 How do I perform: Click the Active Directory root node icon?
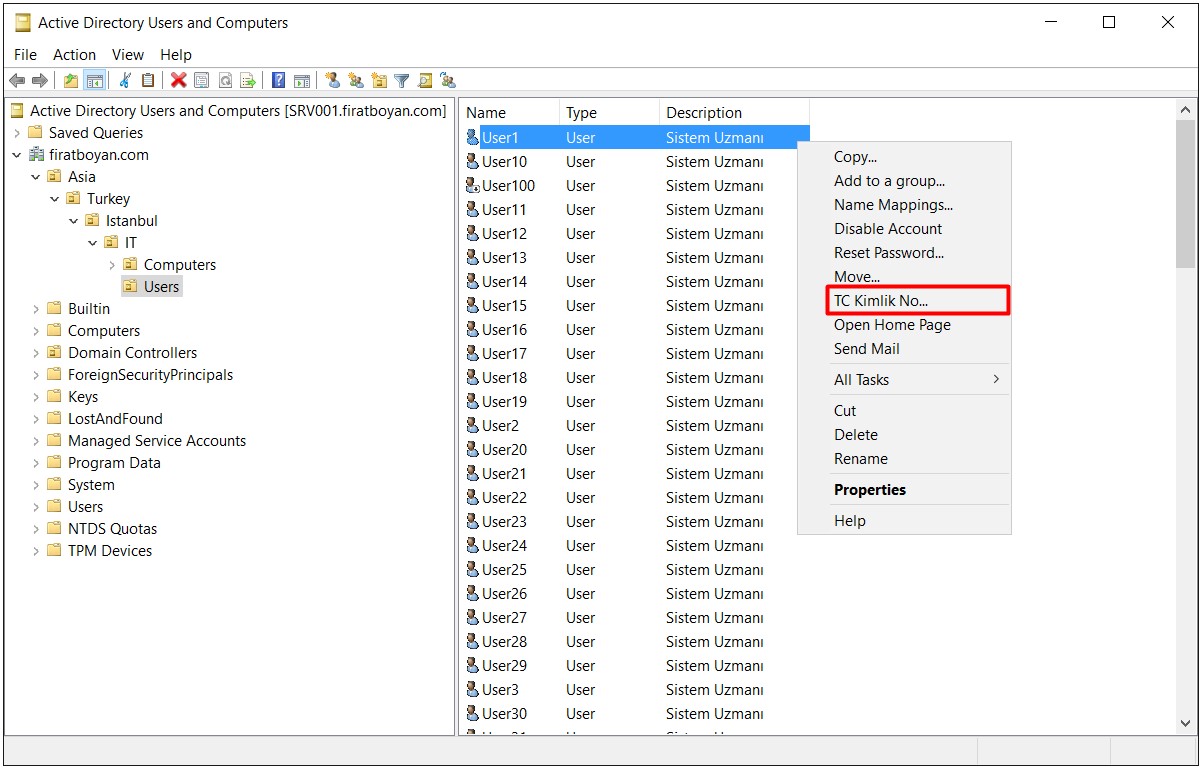pyautogui.click(x=17, y=110)
